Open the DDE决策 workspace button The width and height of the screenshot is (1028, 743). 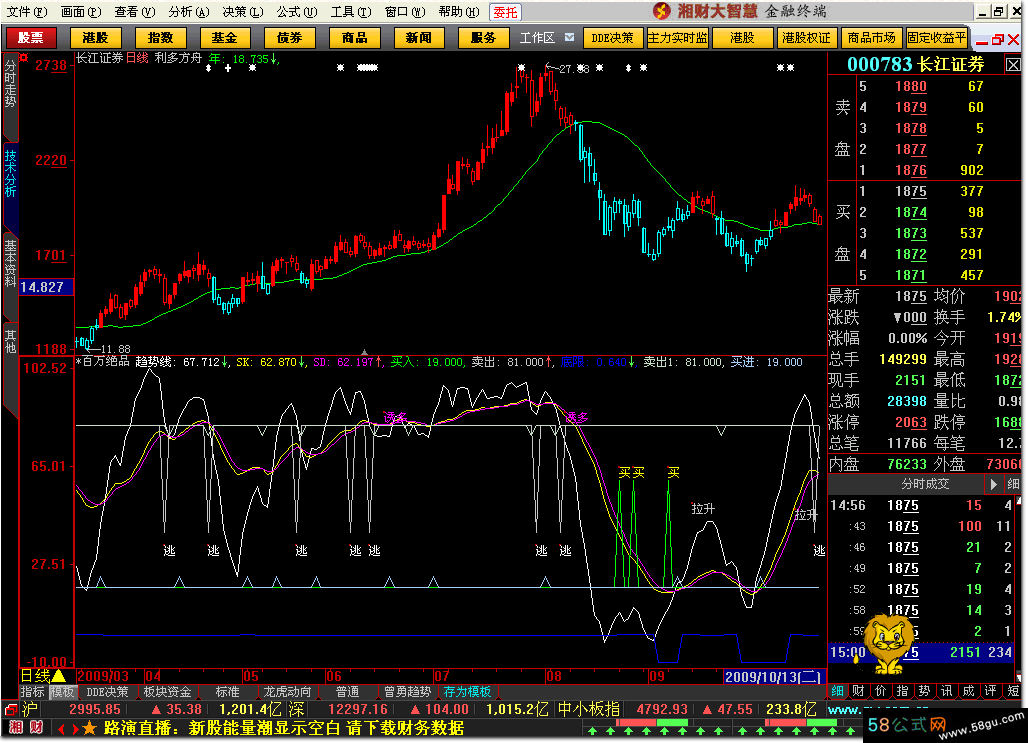612,38
